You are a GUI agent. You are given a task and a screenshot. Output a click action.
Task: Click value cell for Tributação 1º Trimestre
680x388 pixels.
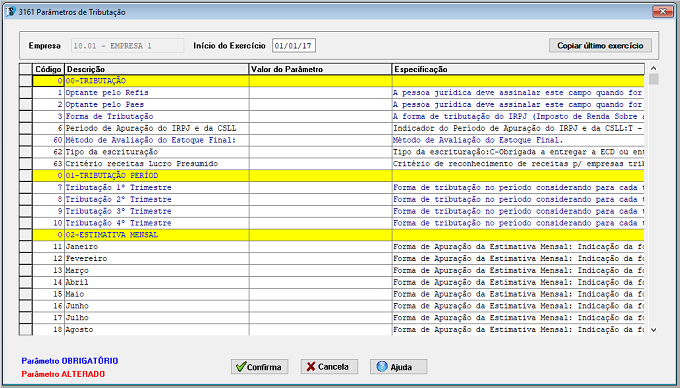[320, 188]
